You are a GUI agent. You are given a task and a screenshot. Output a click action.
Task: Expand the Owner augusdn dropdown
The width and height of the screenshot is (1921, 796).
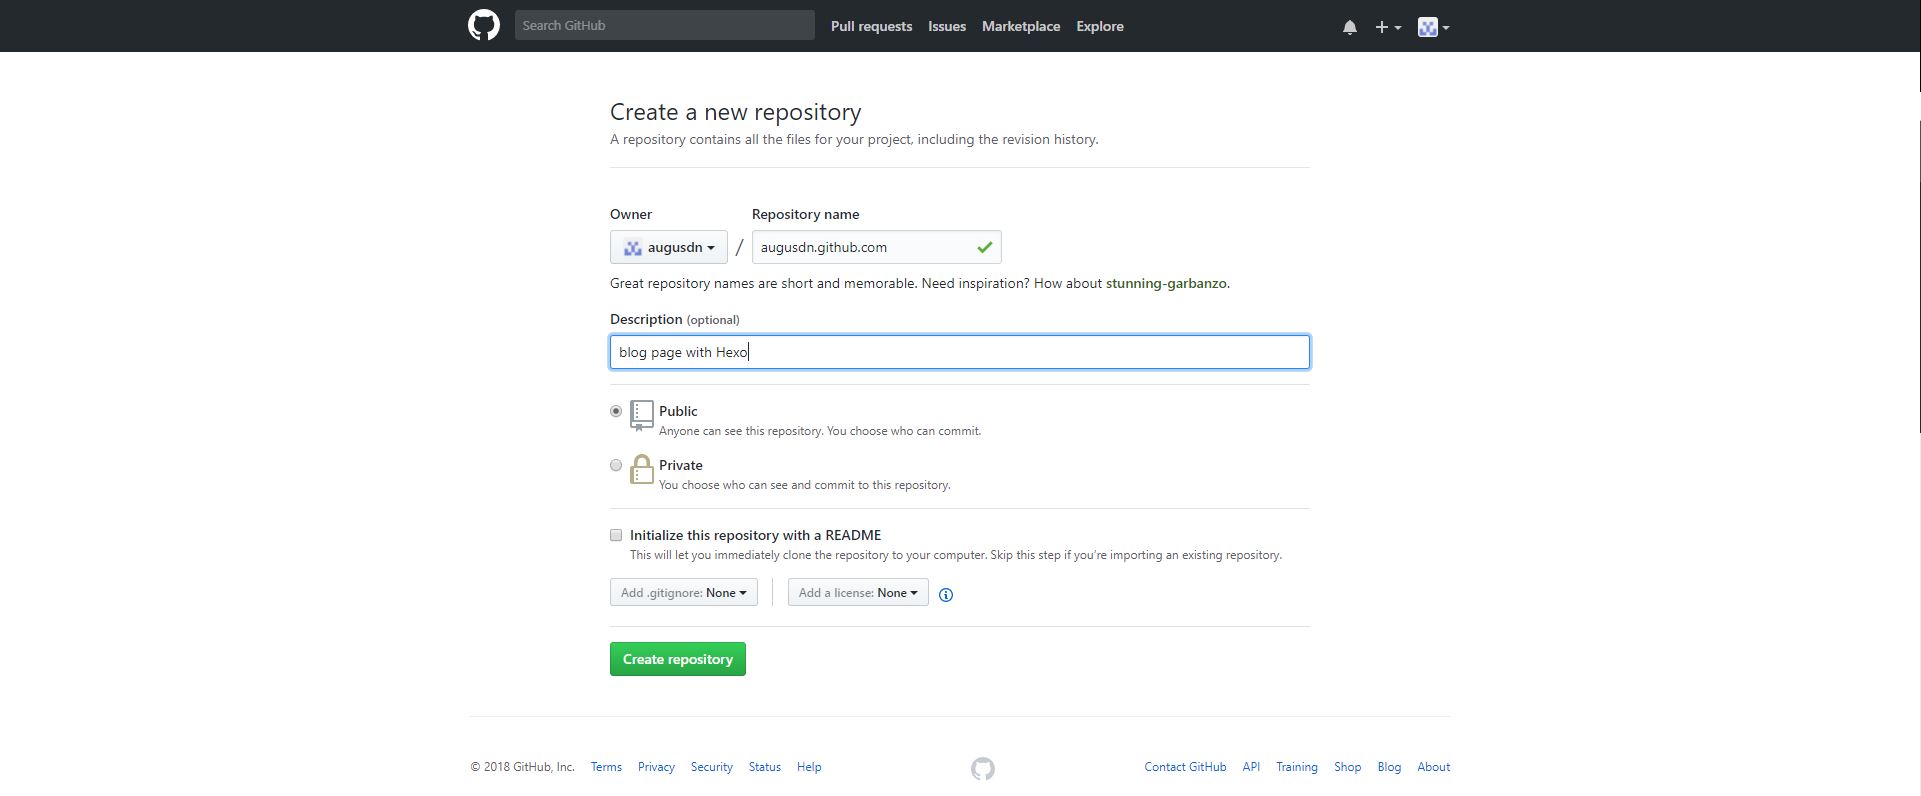(669, 247)
